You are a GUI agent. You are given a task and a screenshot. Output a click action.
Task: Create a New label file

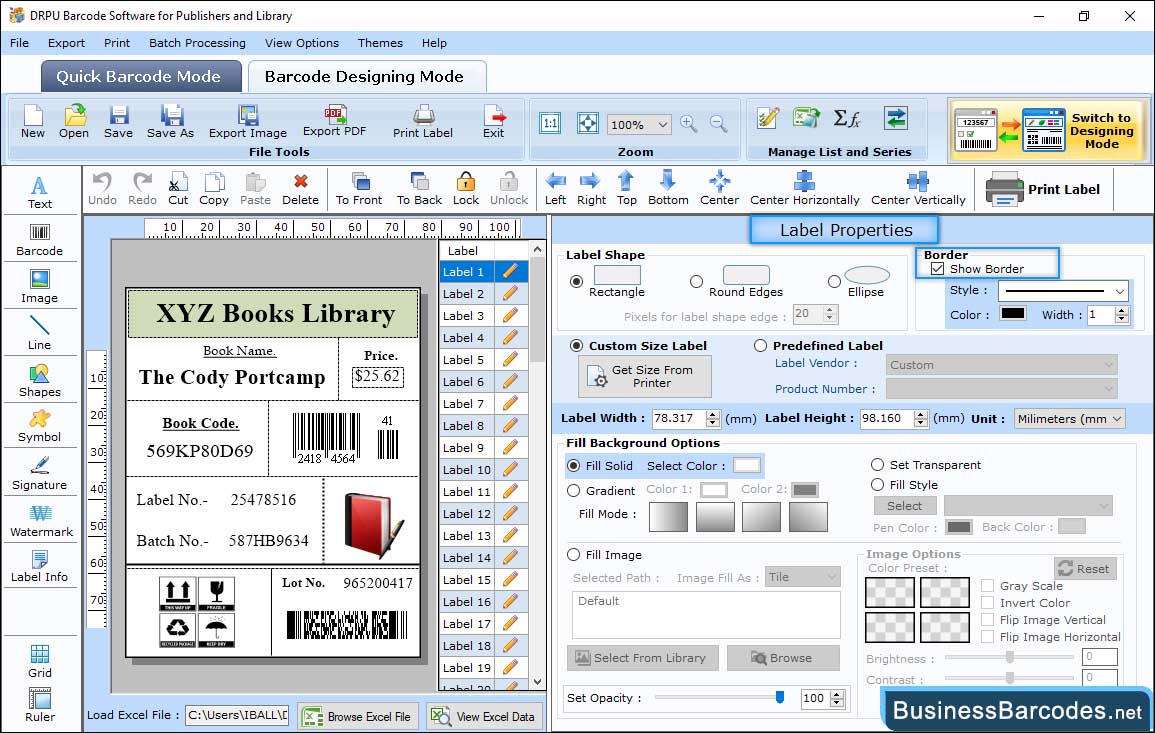[x=32, y=122]
